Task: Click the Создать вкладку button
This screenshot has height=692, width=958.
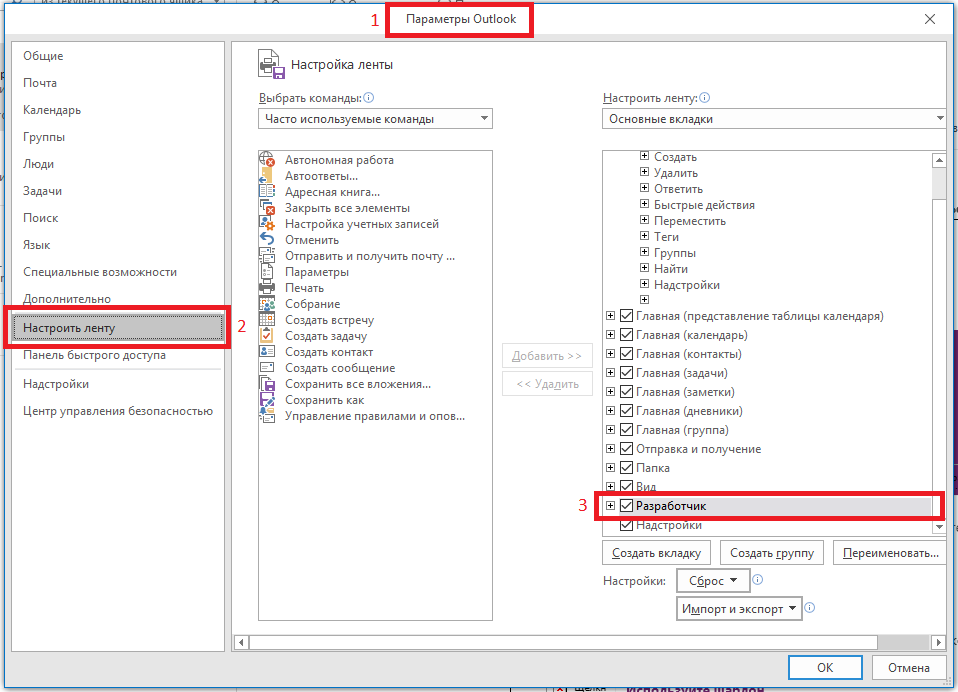Action: 656,553
